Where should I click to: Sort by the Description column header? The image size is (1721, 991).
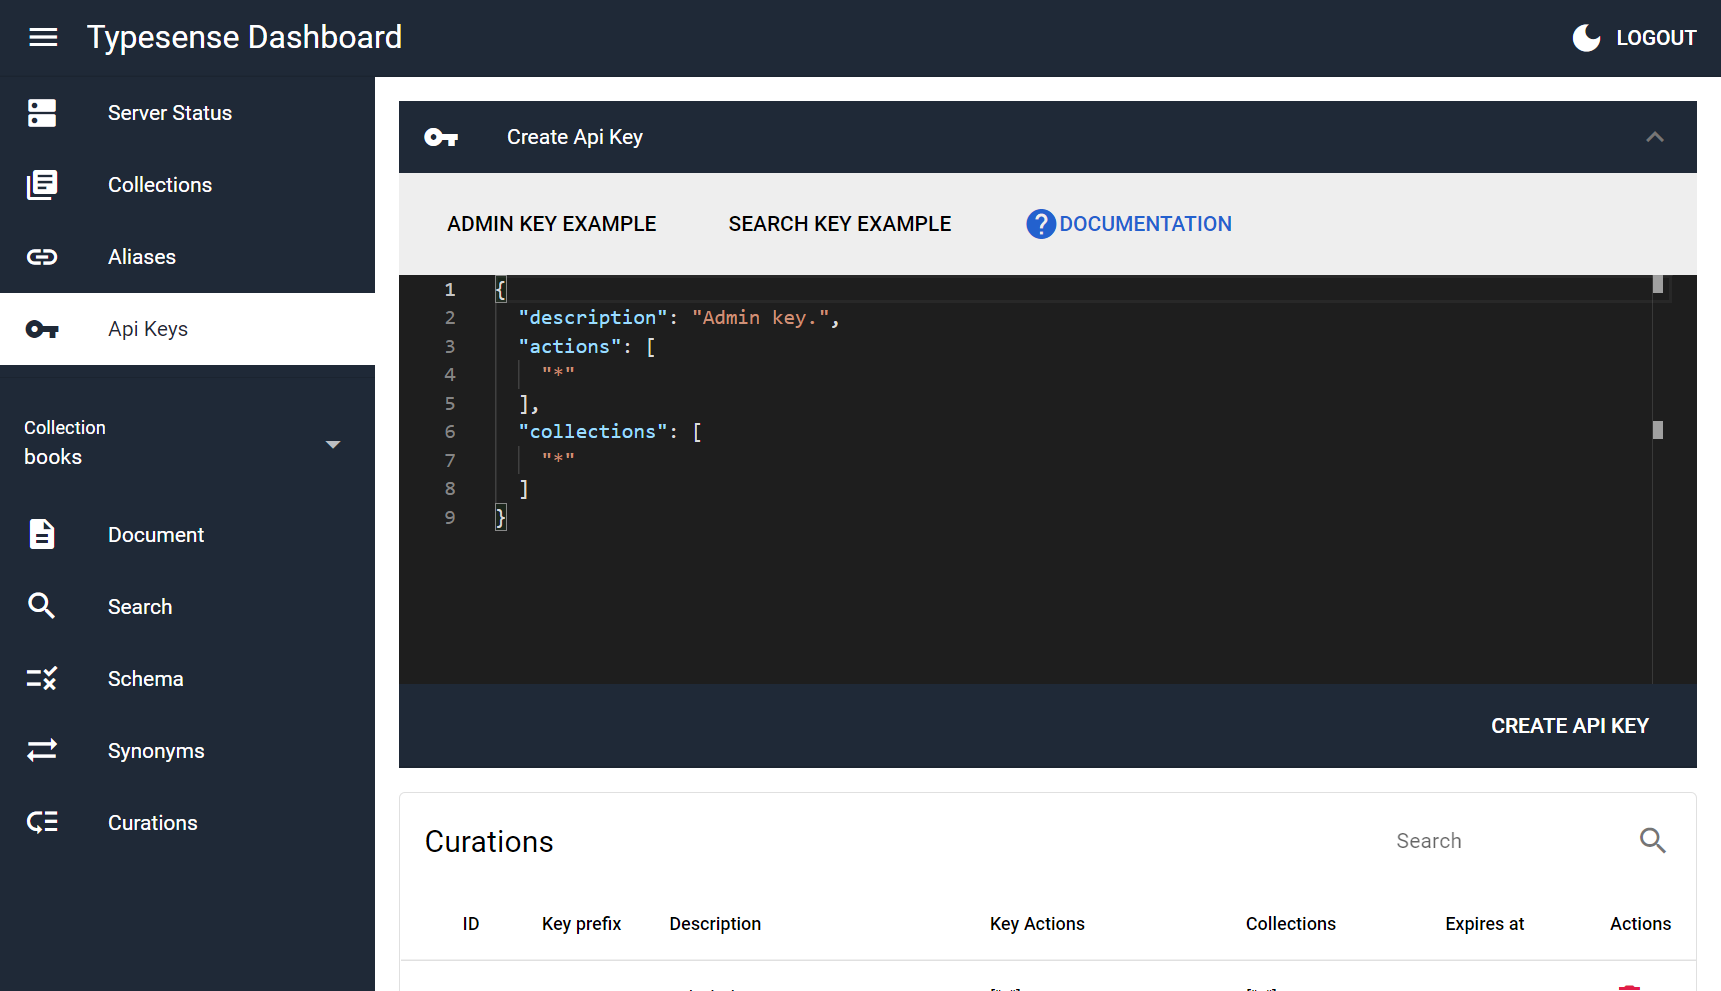coord(715,924)
